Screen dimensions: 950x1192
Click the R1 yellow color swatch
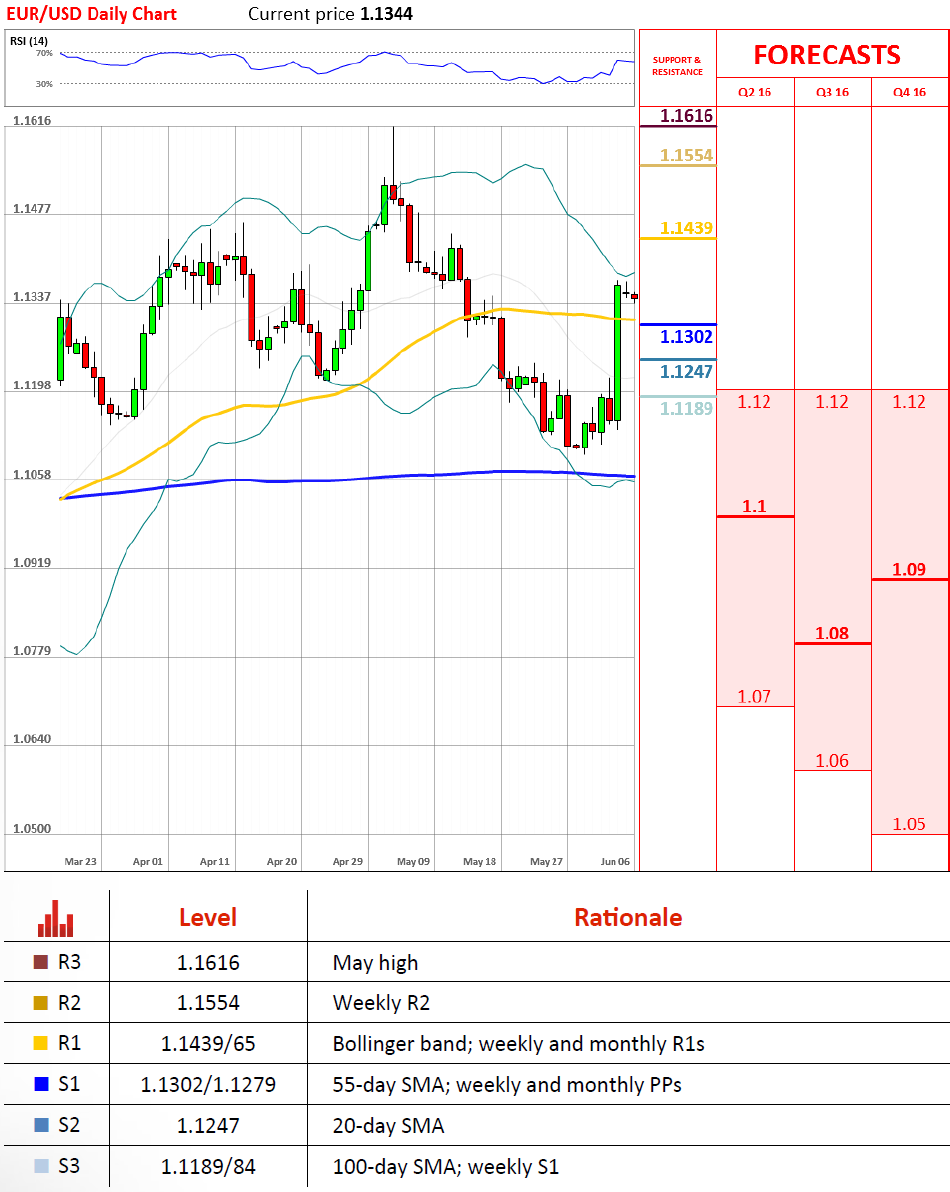tap(41, 1043)
